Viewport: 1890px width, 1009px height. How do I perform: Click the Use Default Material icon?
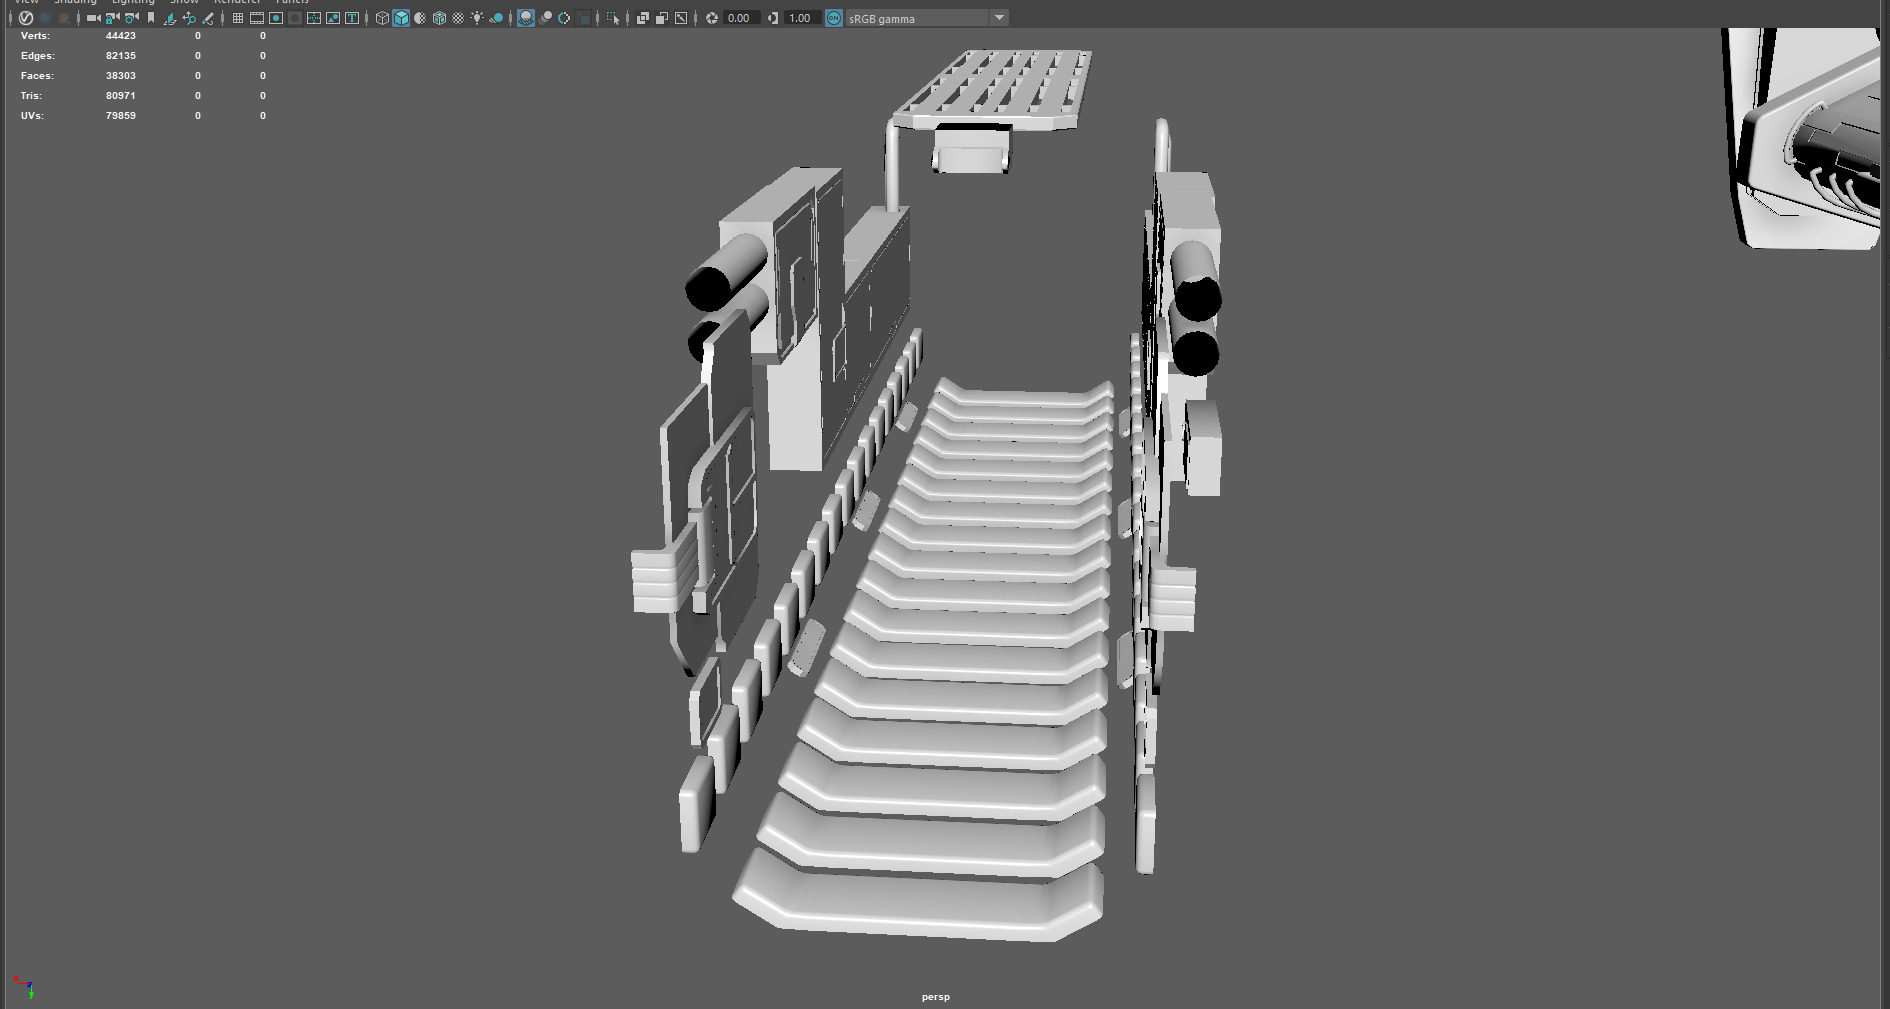(x=420, y=18)
